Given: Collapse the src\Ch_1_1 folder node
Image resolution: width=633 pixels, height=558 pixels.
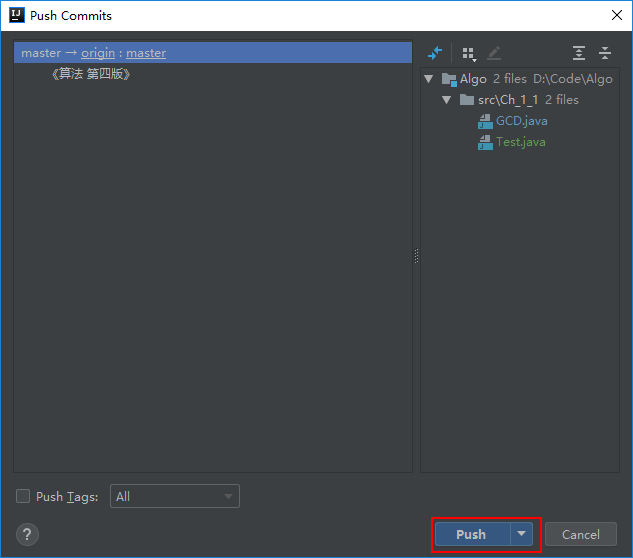Looking at the screenshot, I should click(x=447, y=100).
